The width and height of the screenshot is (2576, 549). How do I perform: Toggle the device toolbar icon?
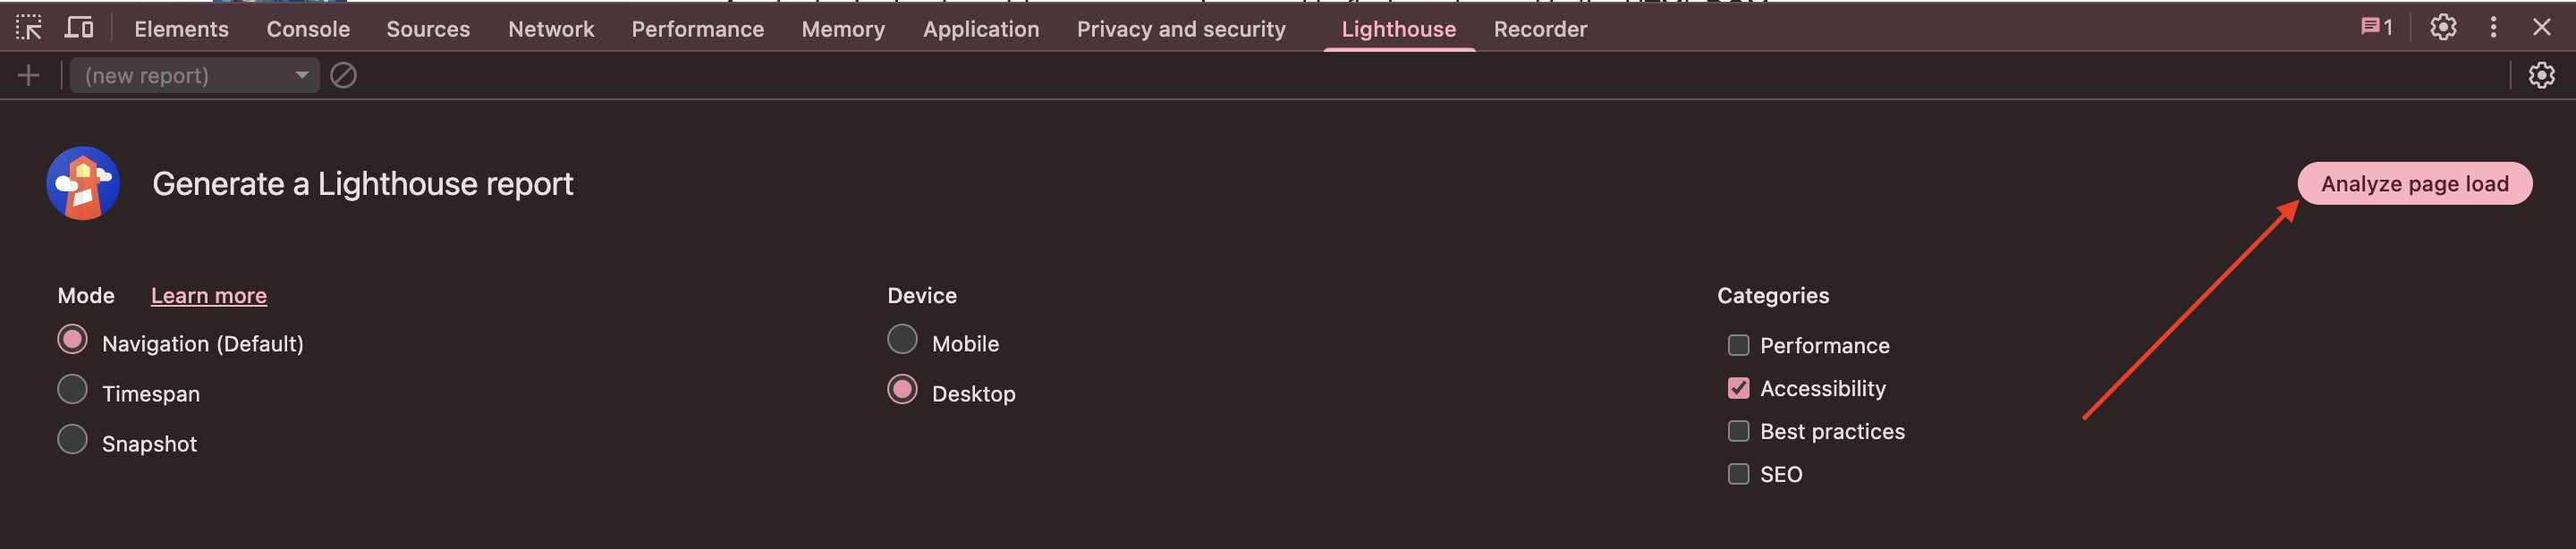coord(79,28)
